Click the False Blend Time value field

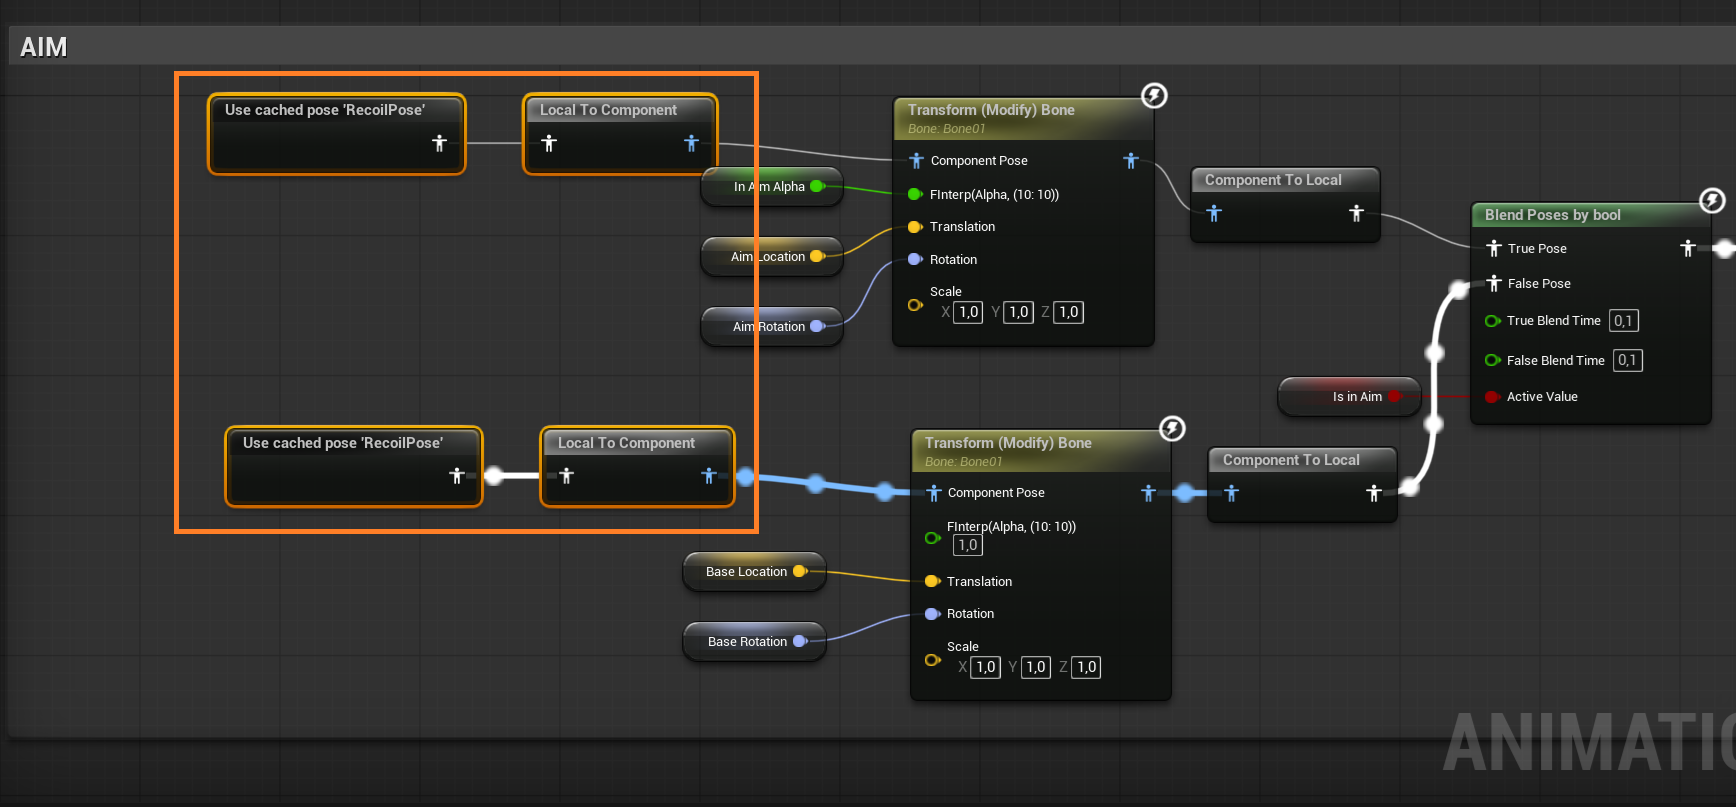click(1627, 361)
